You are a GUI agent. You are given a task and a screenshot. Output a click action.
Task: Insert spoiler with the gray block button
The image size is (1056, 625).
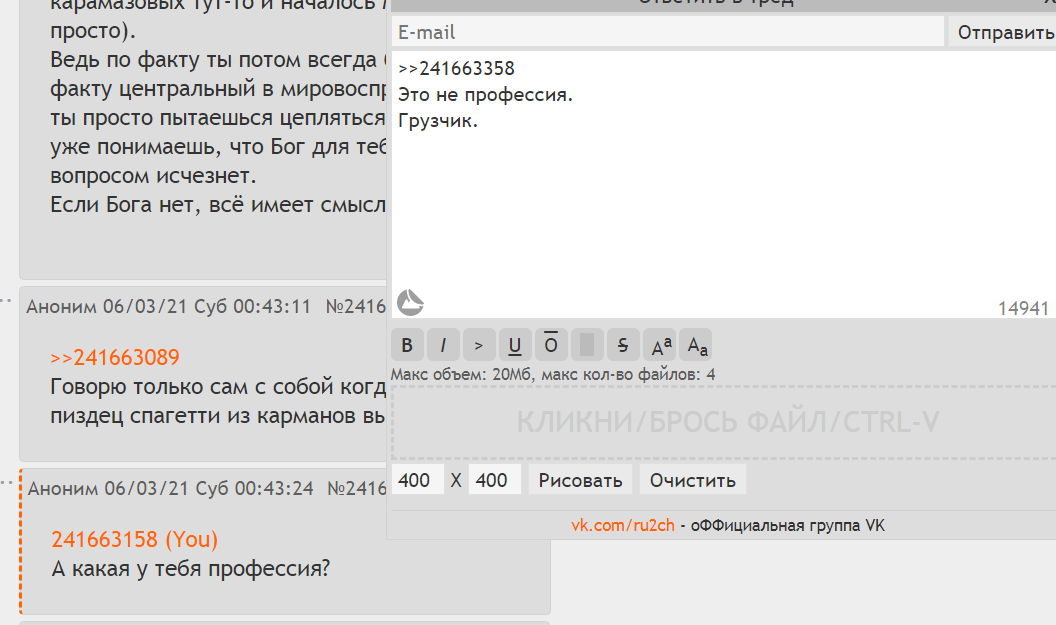tap(587, 346)
